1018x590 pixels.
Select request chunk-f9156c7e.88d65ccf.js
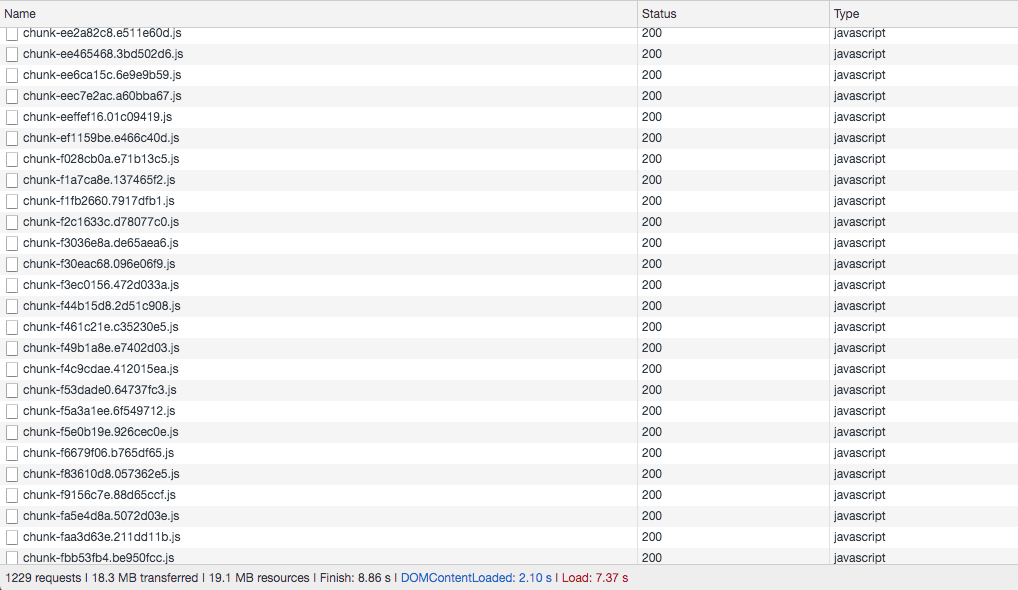click(509, 495)
